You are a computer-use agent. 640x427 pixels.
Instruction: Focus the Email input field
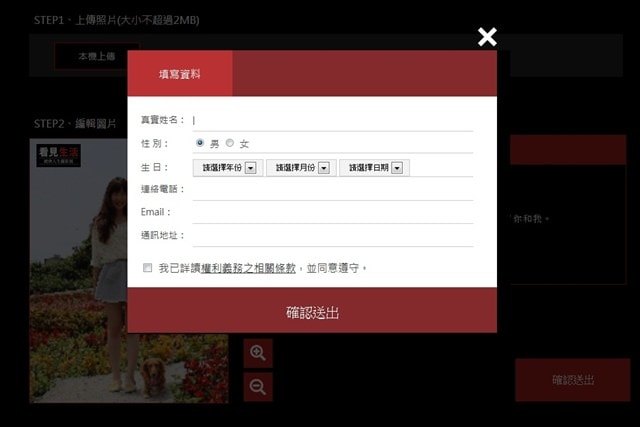pyautogui.click(x=332, y=212)
